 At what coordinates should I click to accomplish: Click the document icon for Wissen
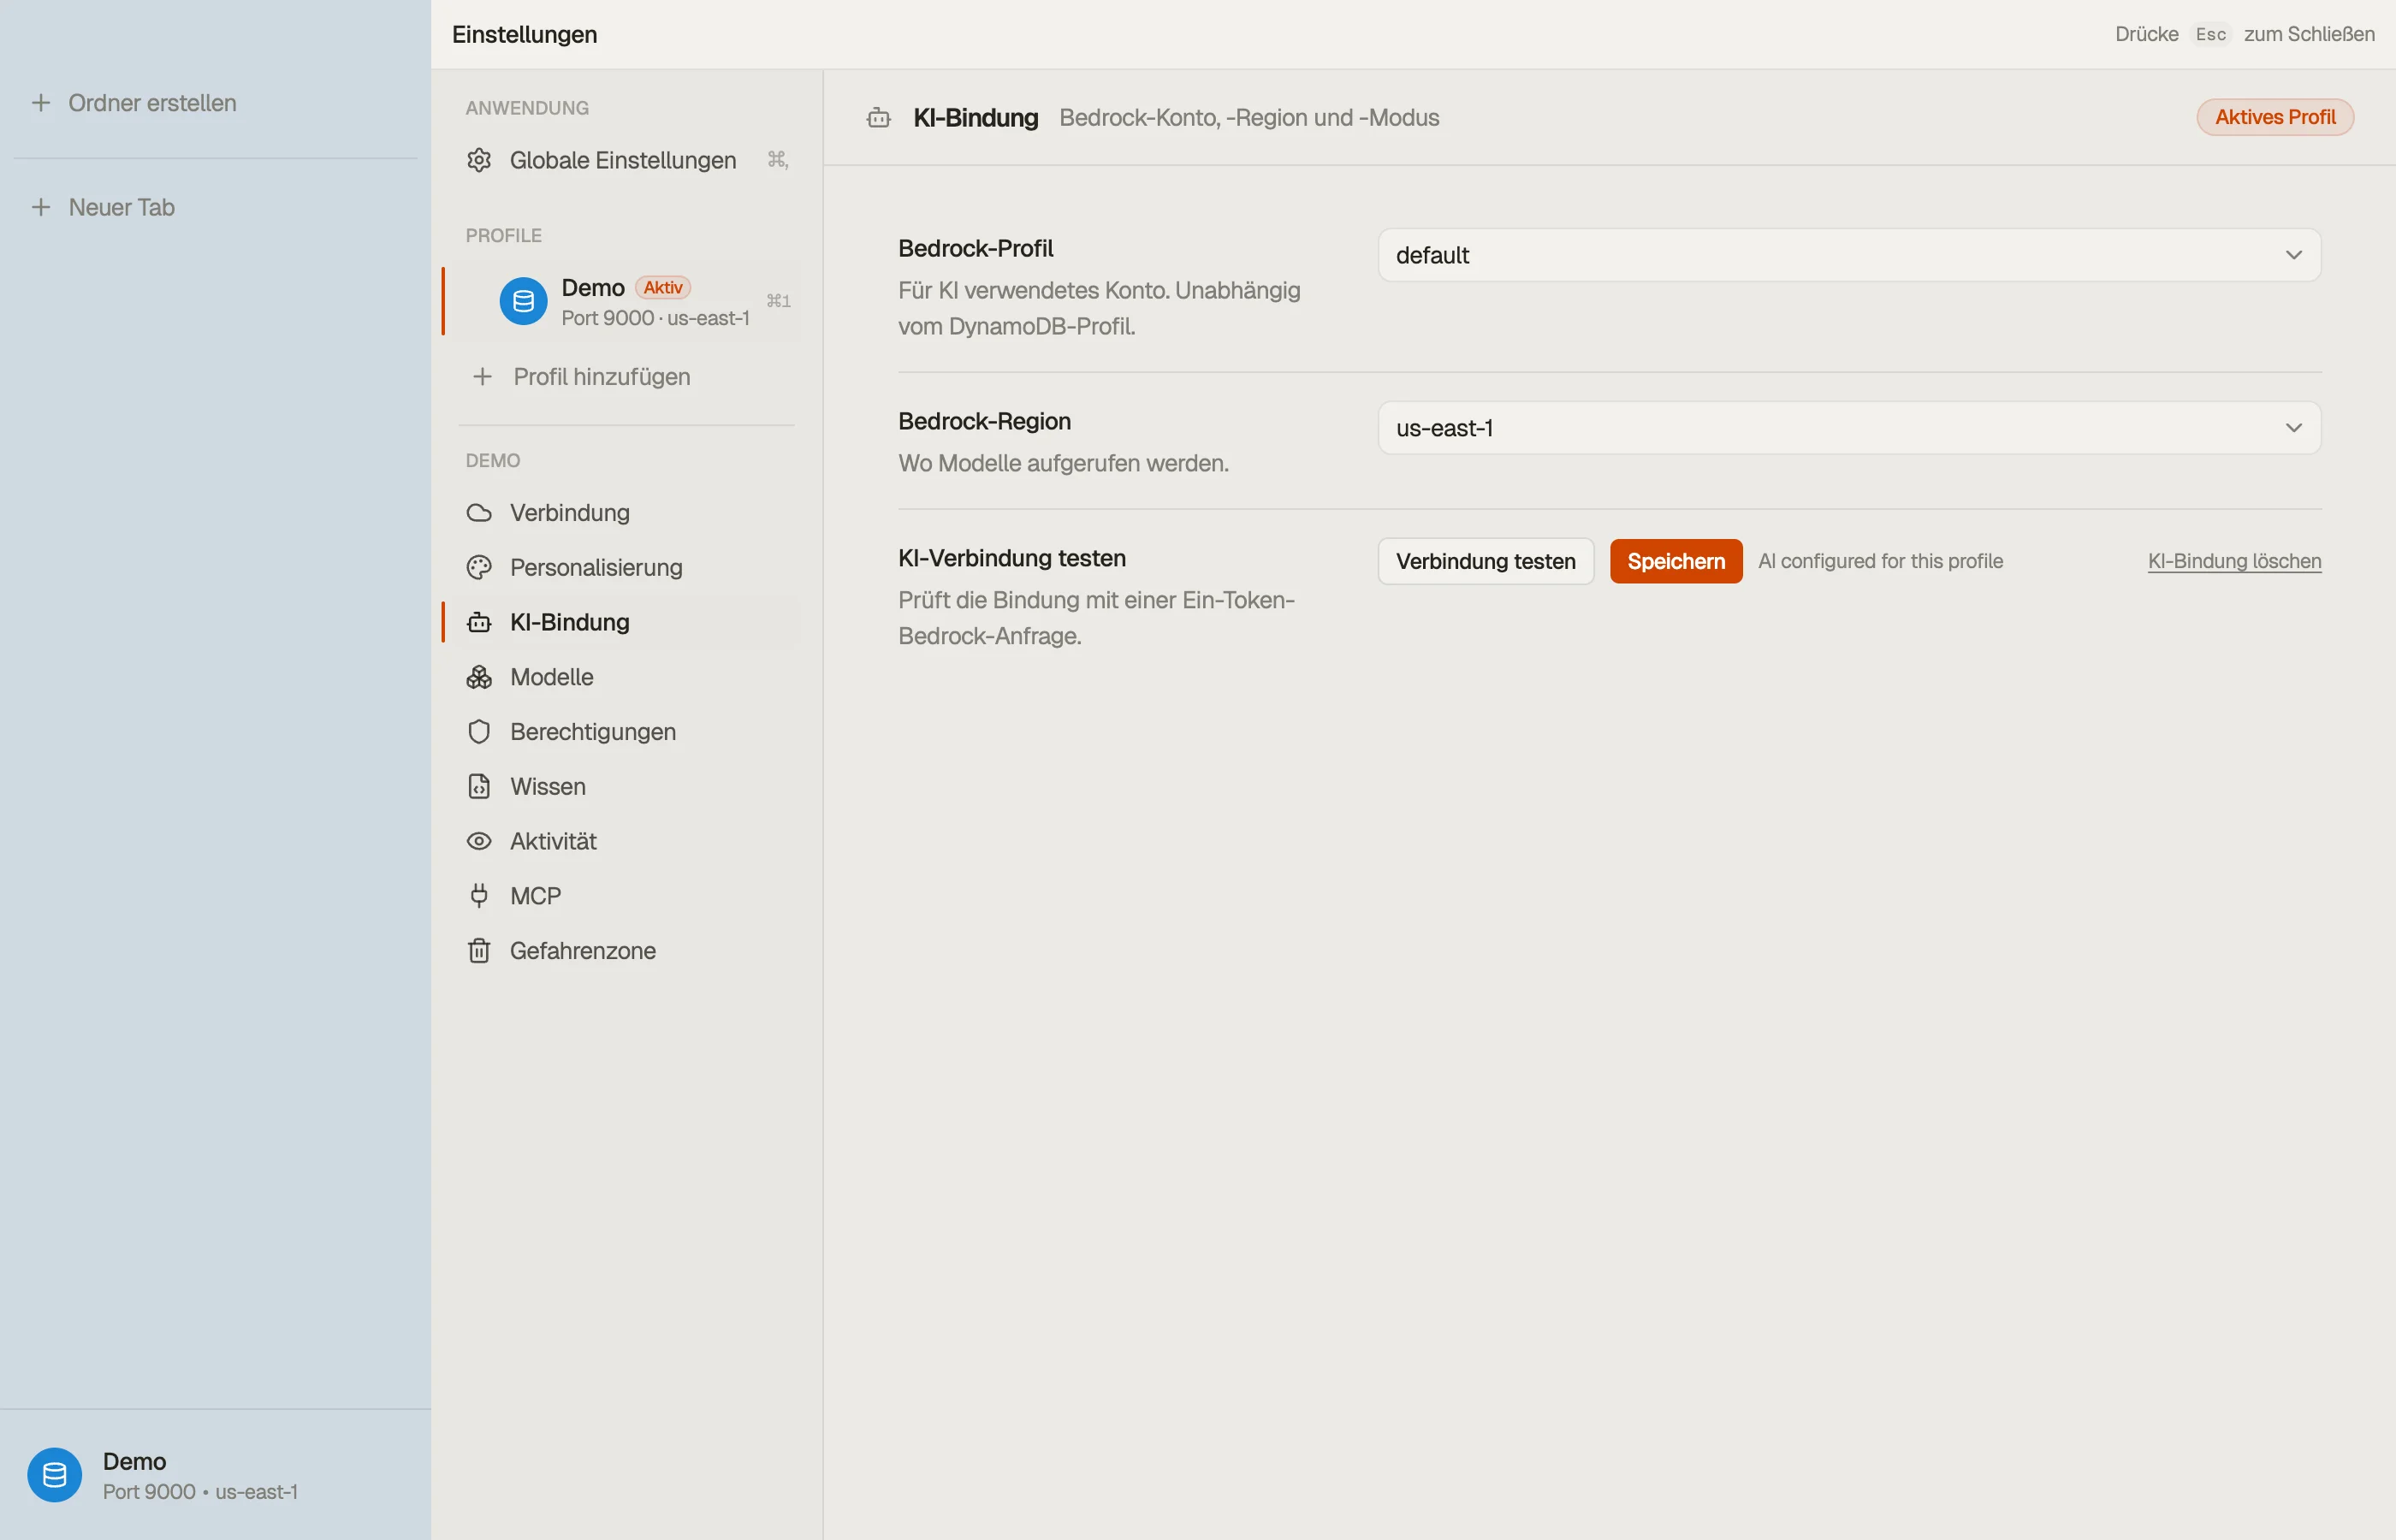479,787
